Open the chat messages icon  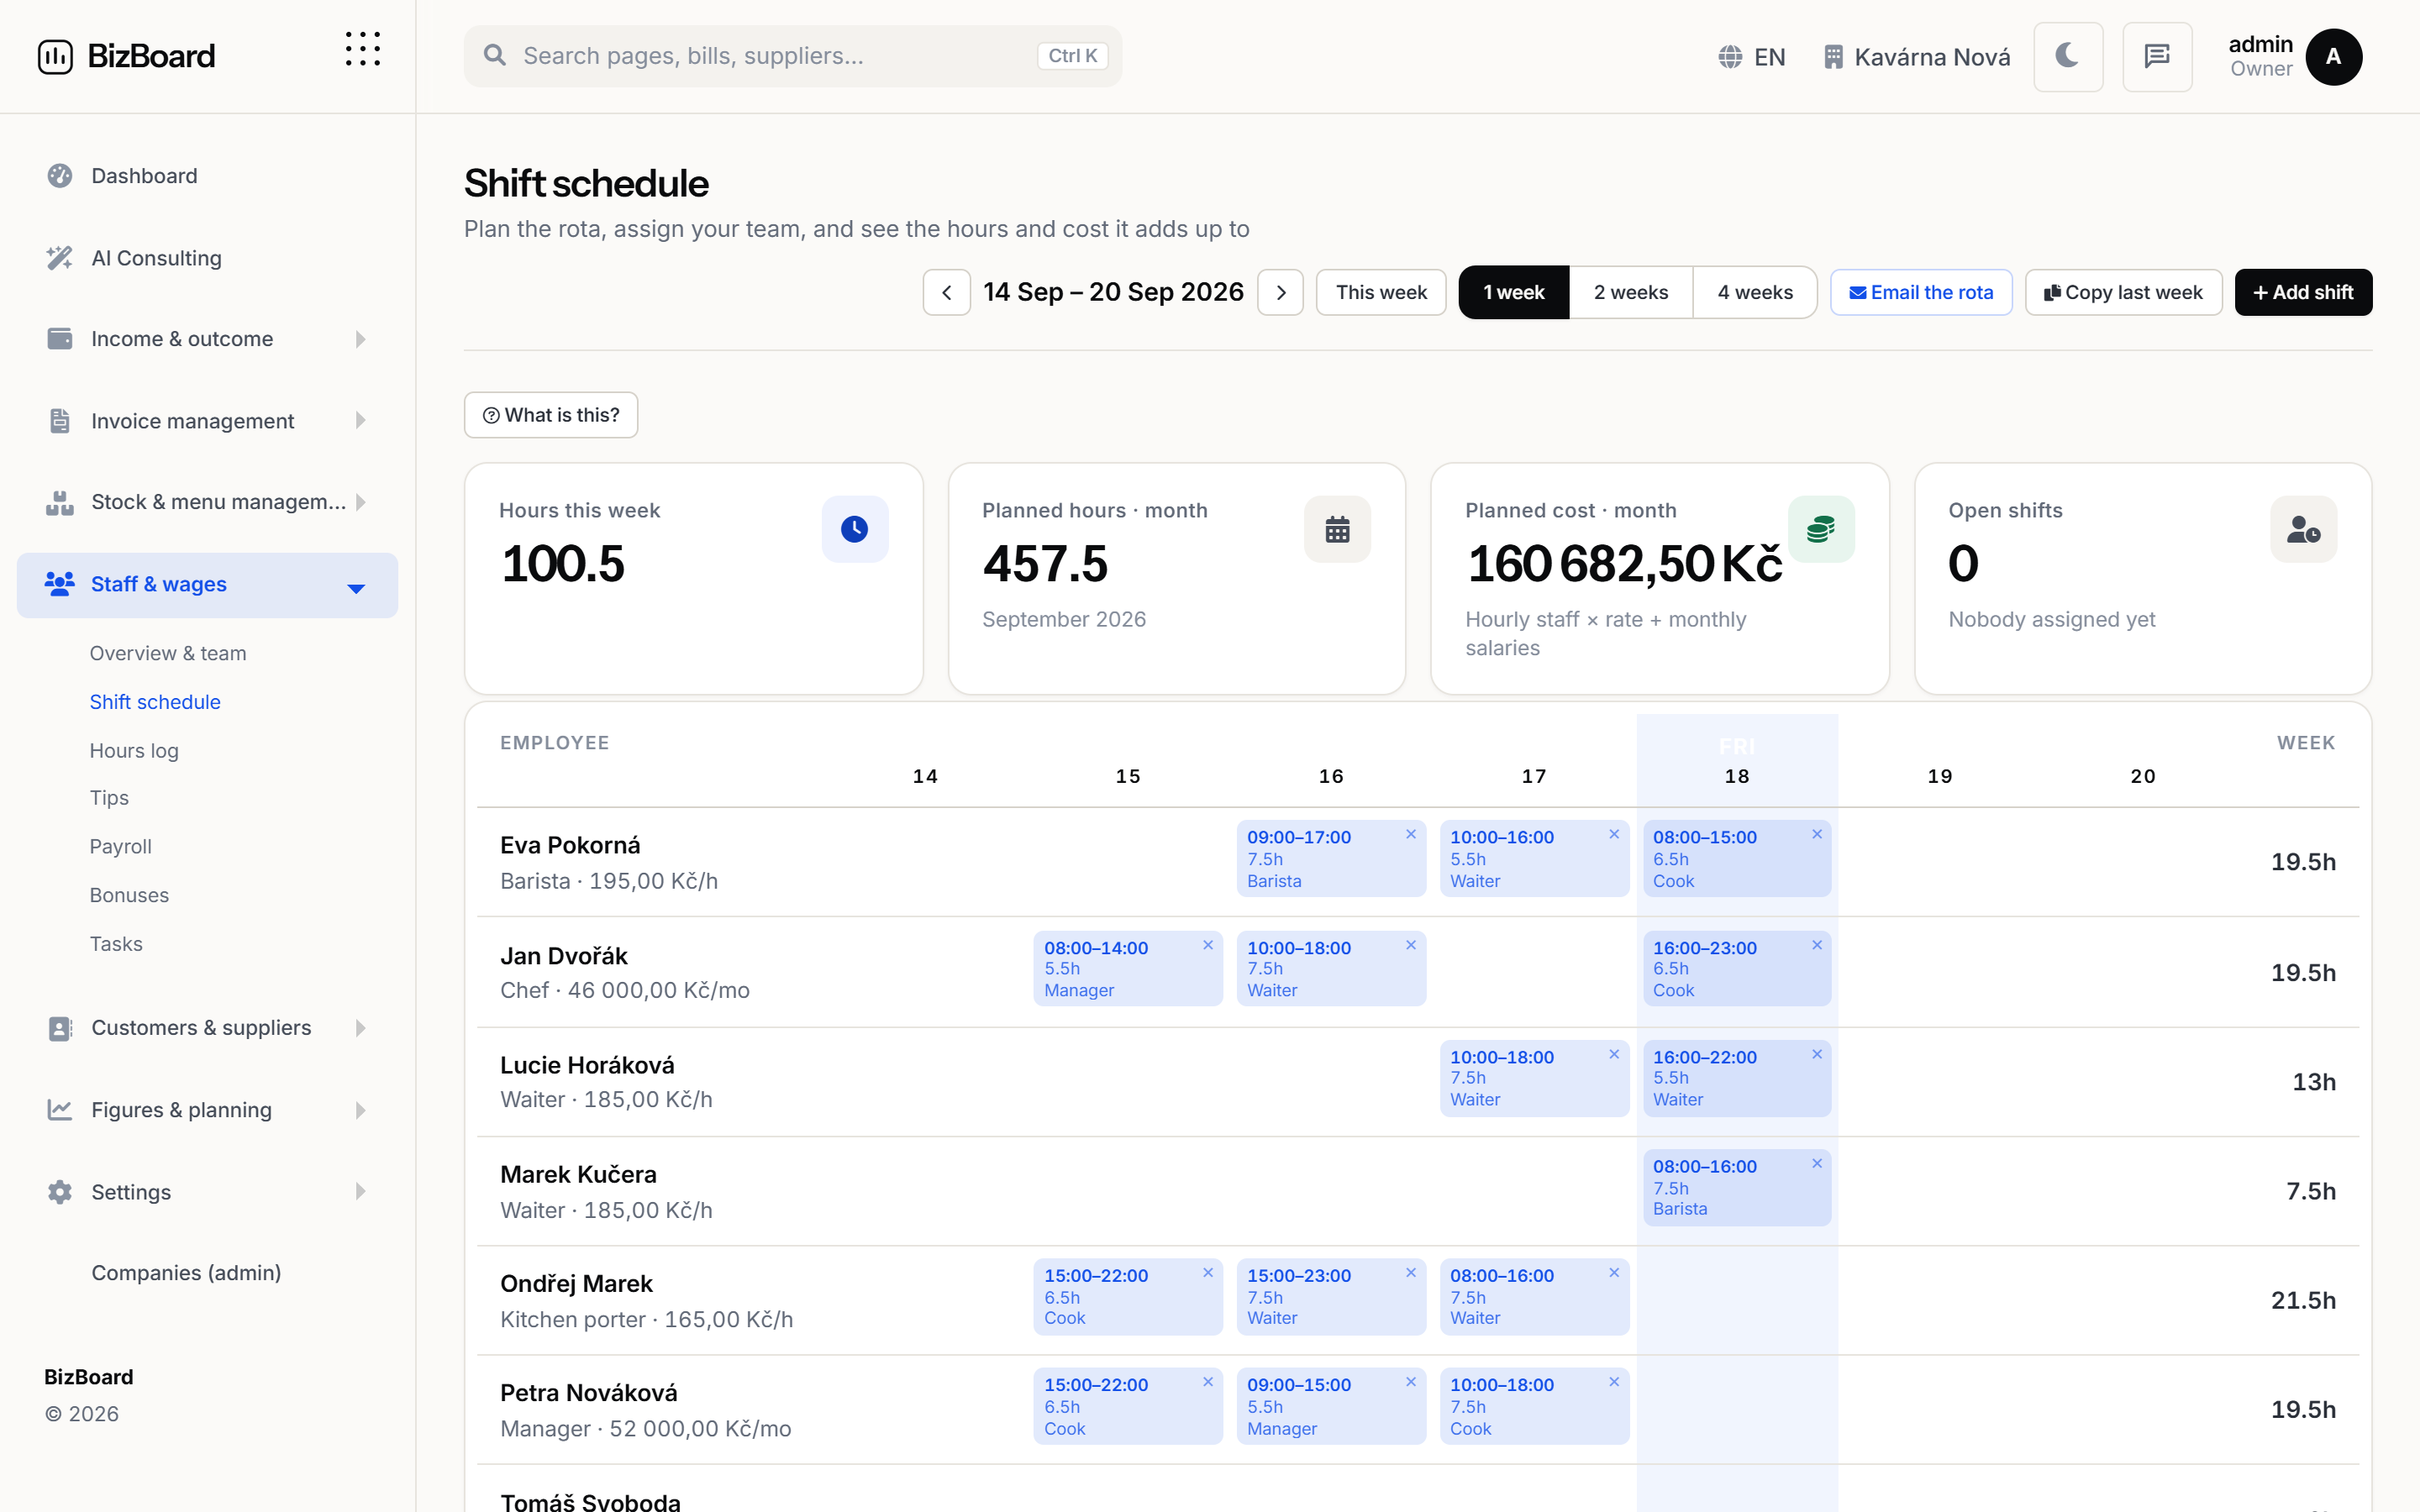coord(2157,56)
